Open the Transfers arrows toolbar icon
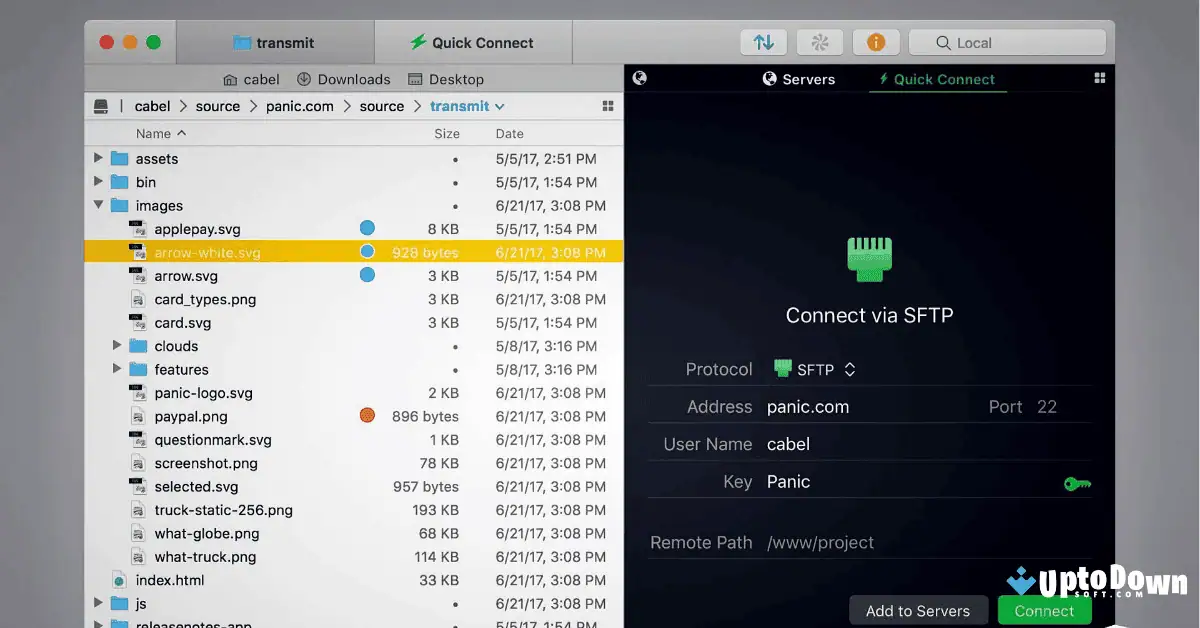 point(763,42)
